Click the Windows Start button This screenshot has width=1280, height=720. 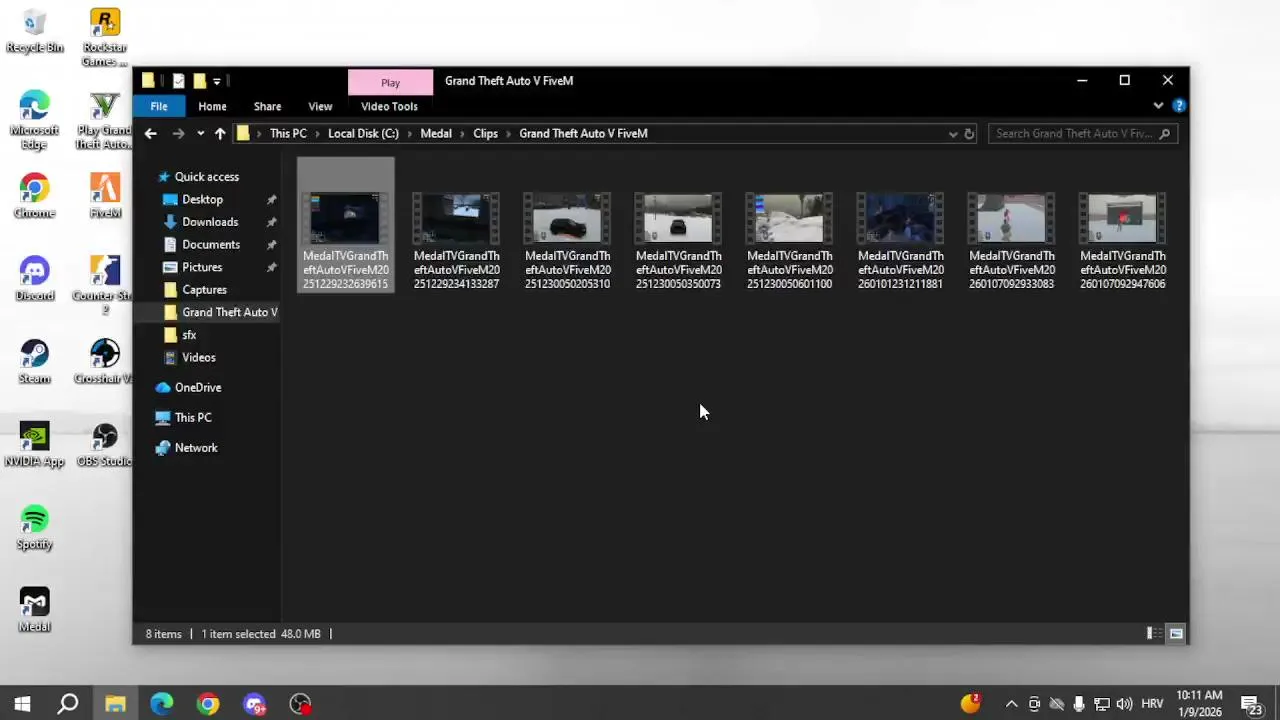coord(22,704)
